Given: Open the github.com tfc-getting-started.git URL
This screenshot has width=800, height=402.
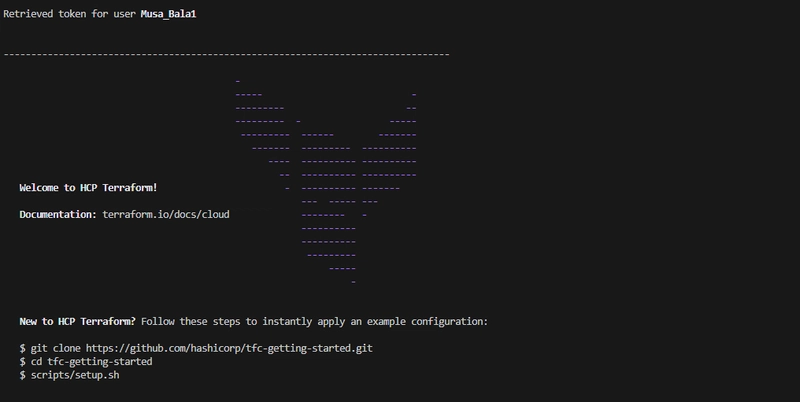Looking at the screenshot, I should [229, 348].
